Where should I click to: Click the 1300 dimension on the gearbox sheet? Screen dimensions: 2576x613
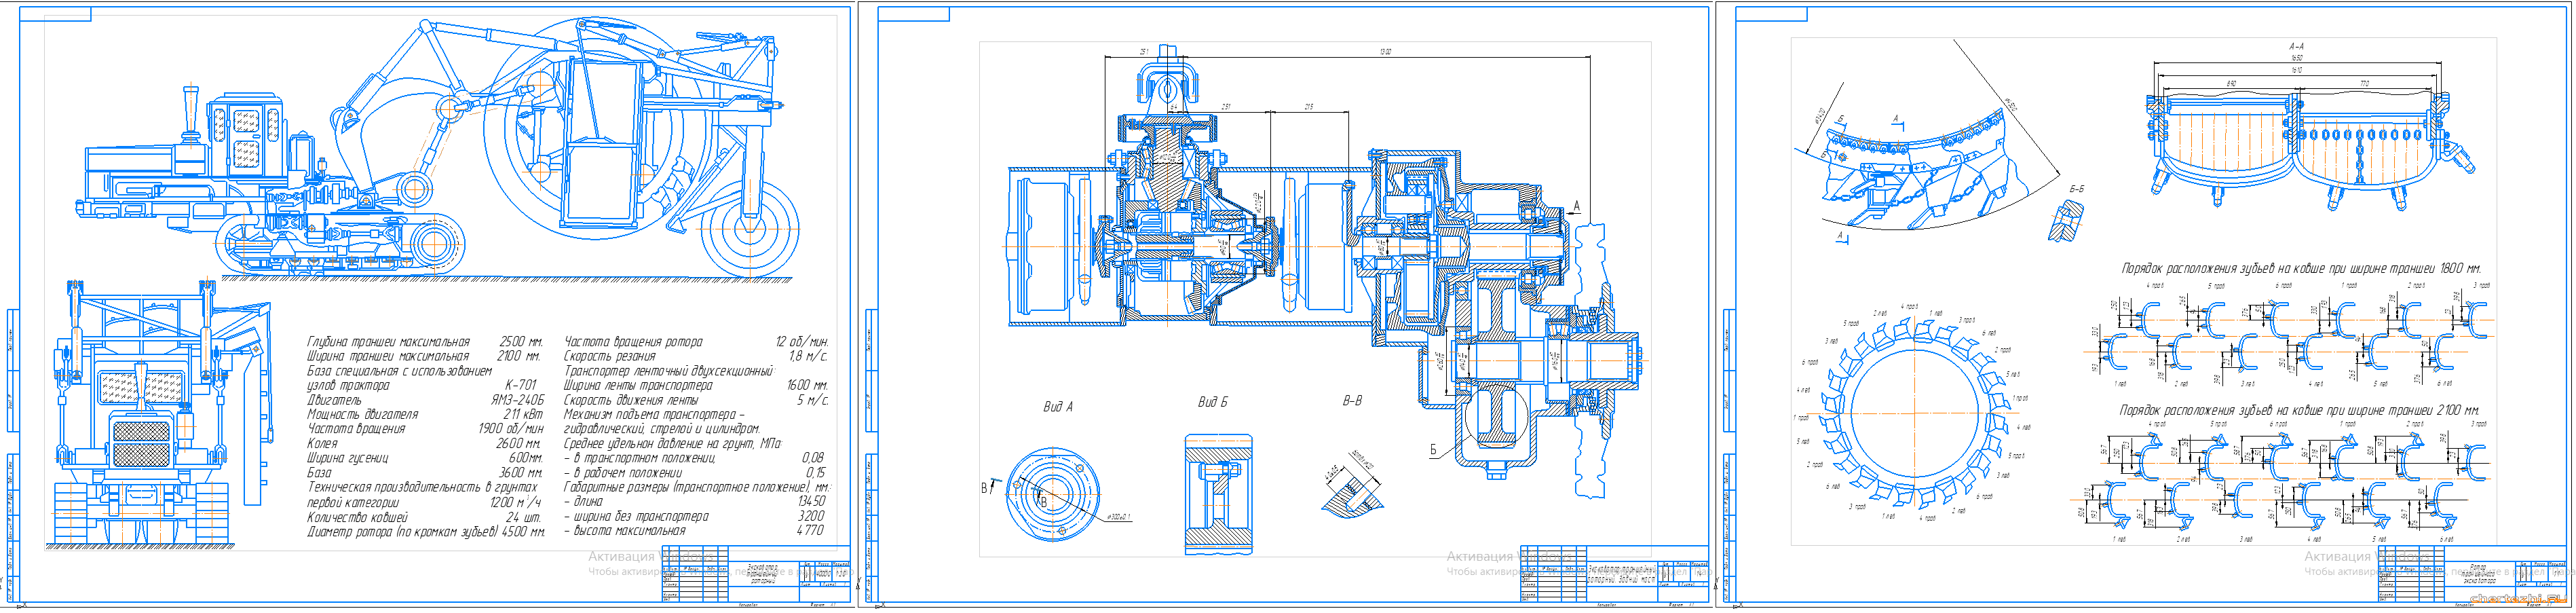(1384, 52)
